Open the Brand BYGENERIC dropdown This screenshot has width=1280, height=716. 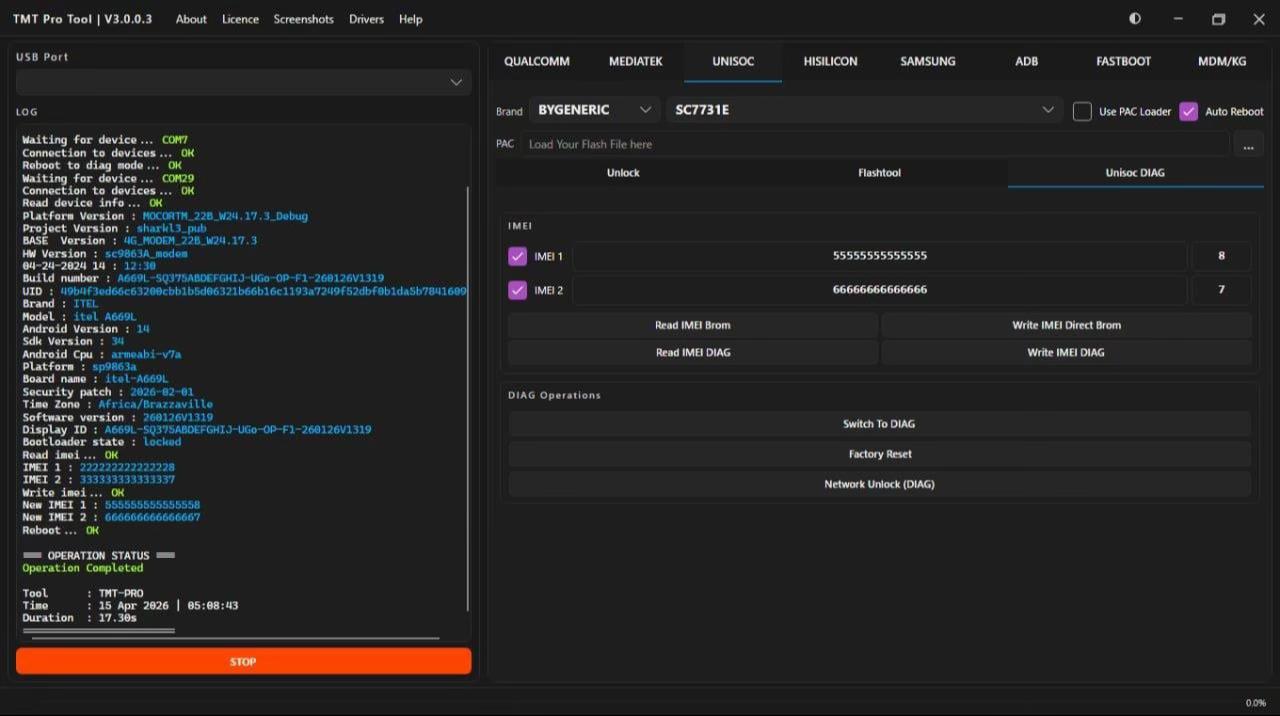[594, 110]
